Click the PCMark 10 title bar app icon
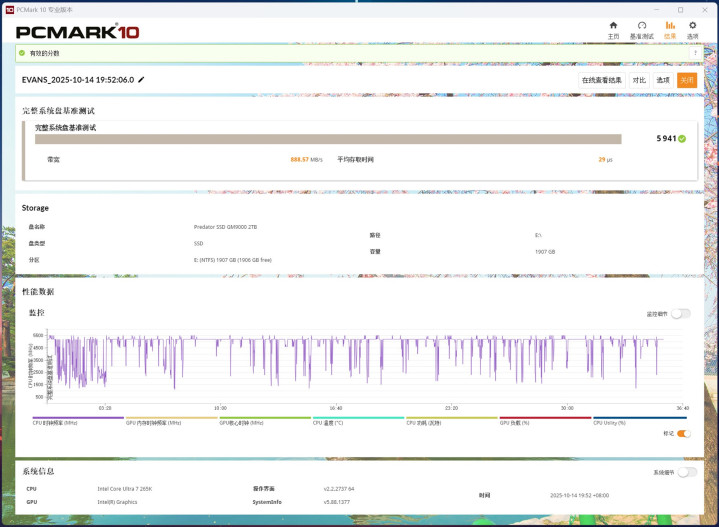Screen dimensions: 719x527 (x=9, y=8)
